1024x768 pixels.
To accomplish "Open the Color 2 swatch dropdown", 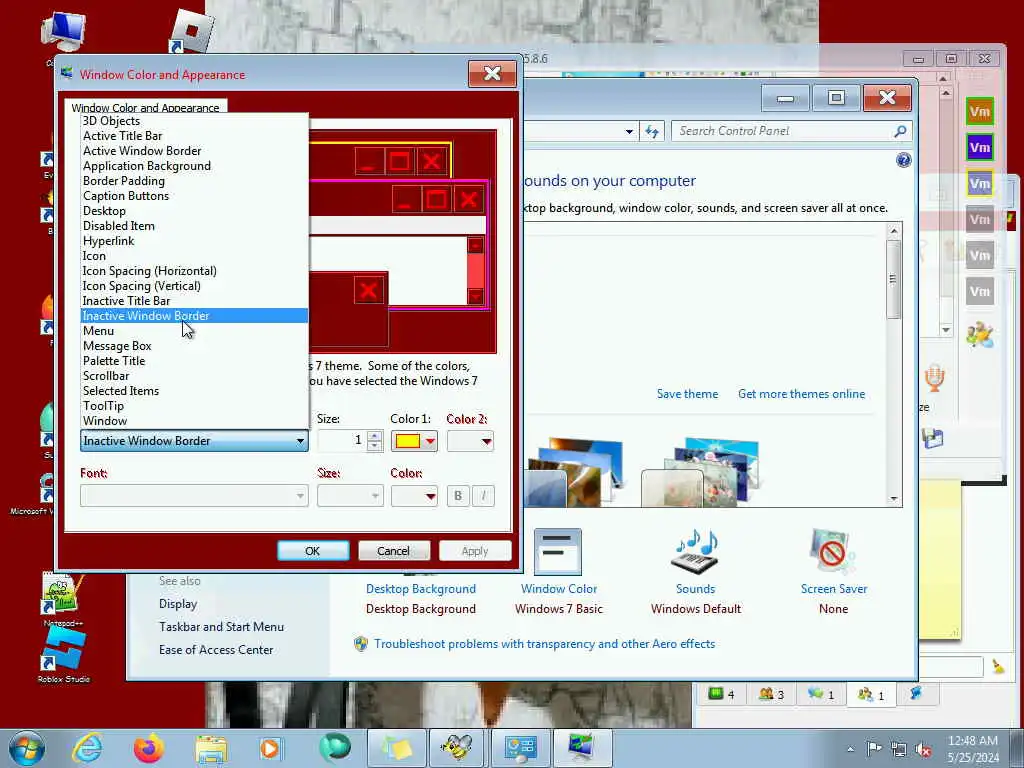I will pos(470,441).
